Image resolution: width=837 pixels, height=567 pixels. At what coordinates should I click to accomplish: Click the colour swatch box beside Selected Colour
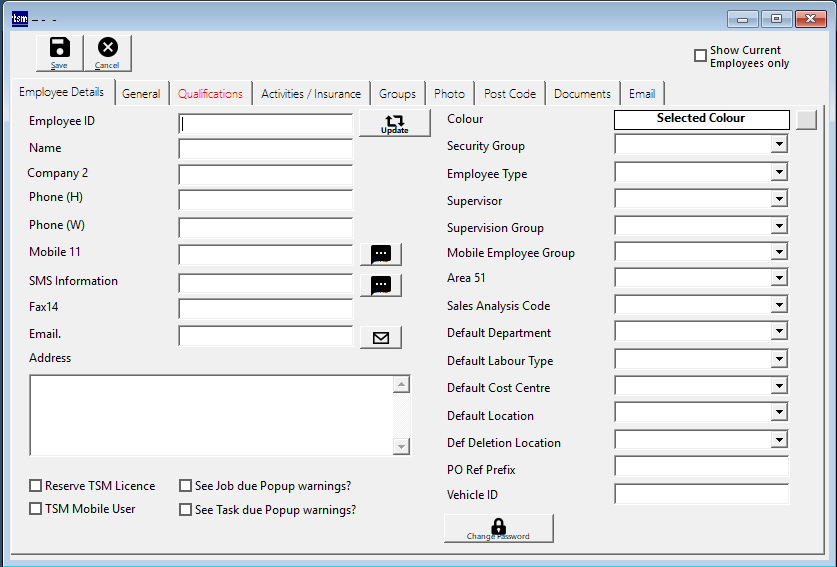pyautogui.click(x=806, y=119)
